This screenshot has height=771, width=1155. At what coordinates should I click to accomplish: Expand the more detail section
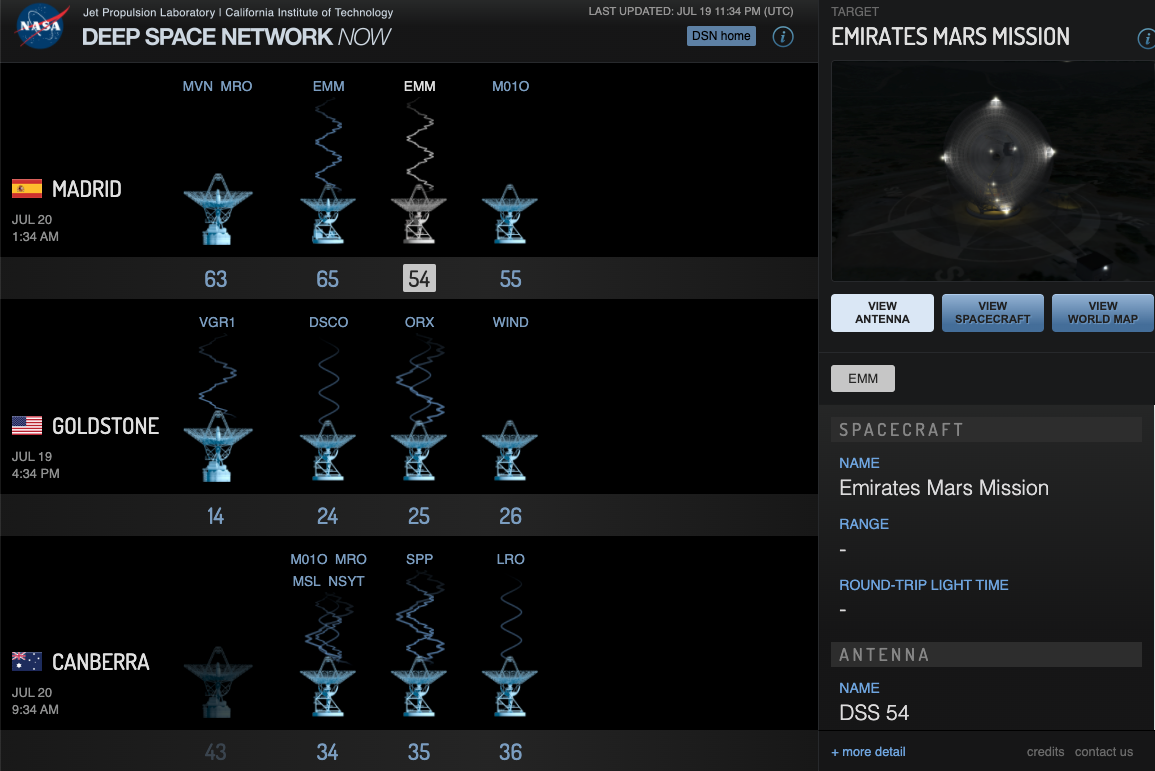868,752
